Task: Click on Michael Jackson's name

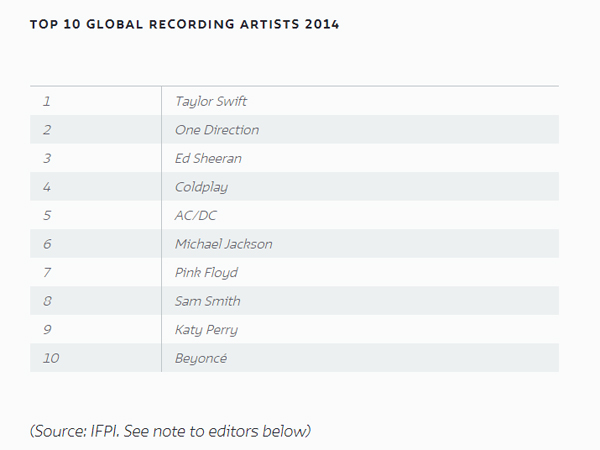Action: point(223,244)
